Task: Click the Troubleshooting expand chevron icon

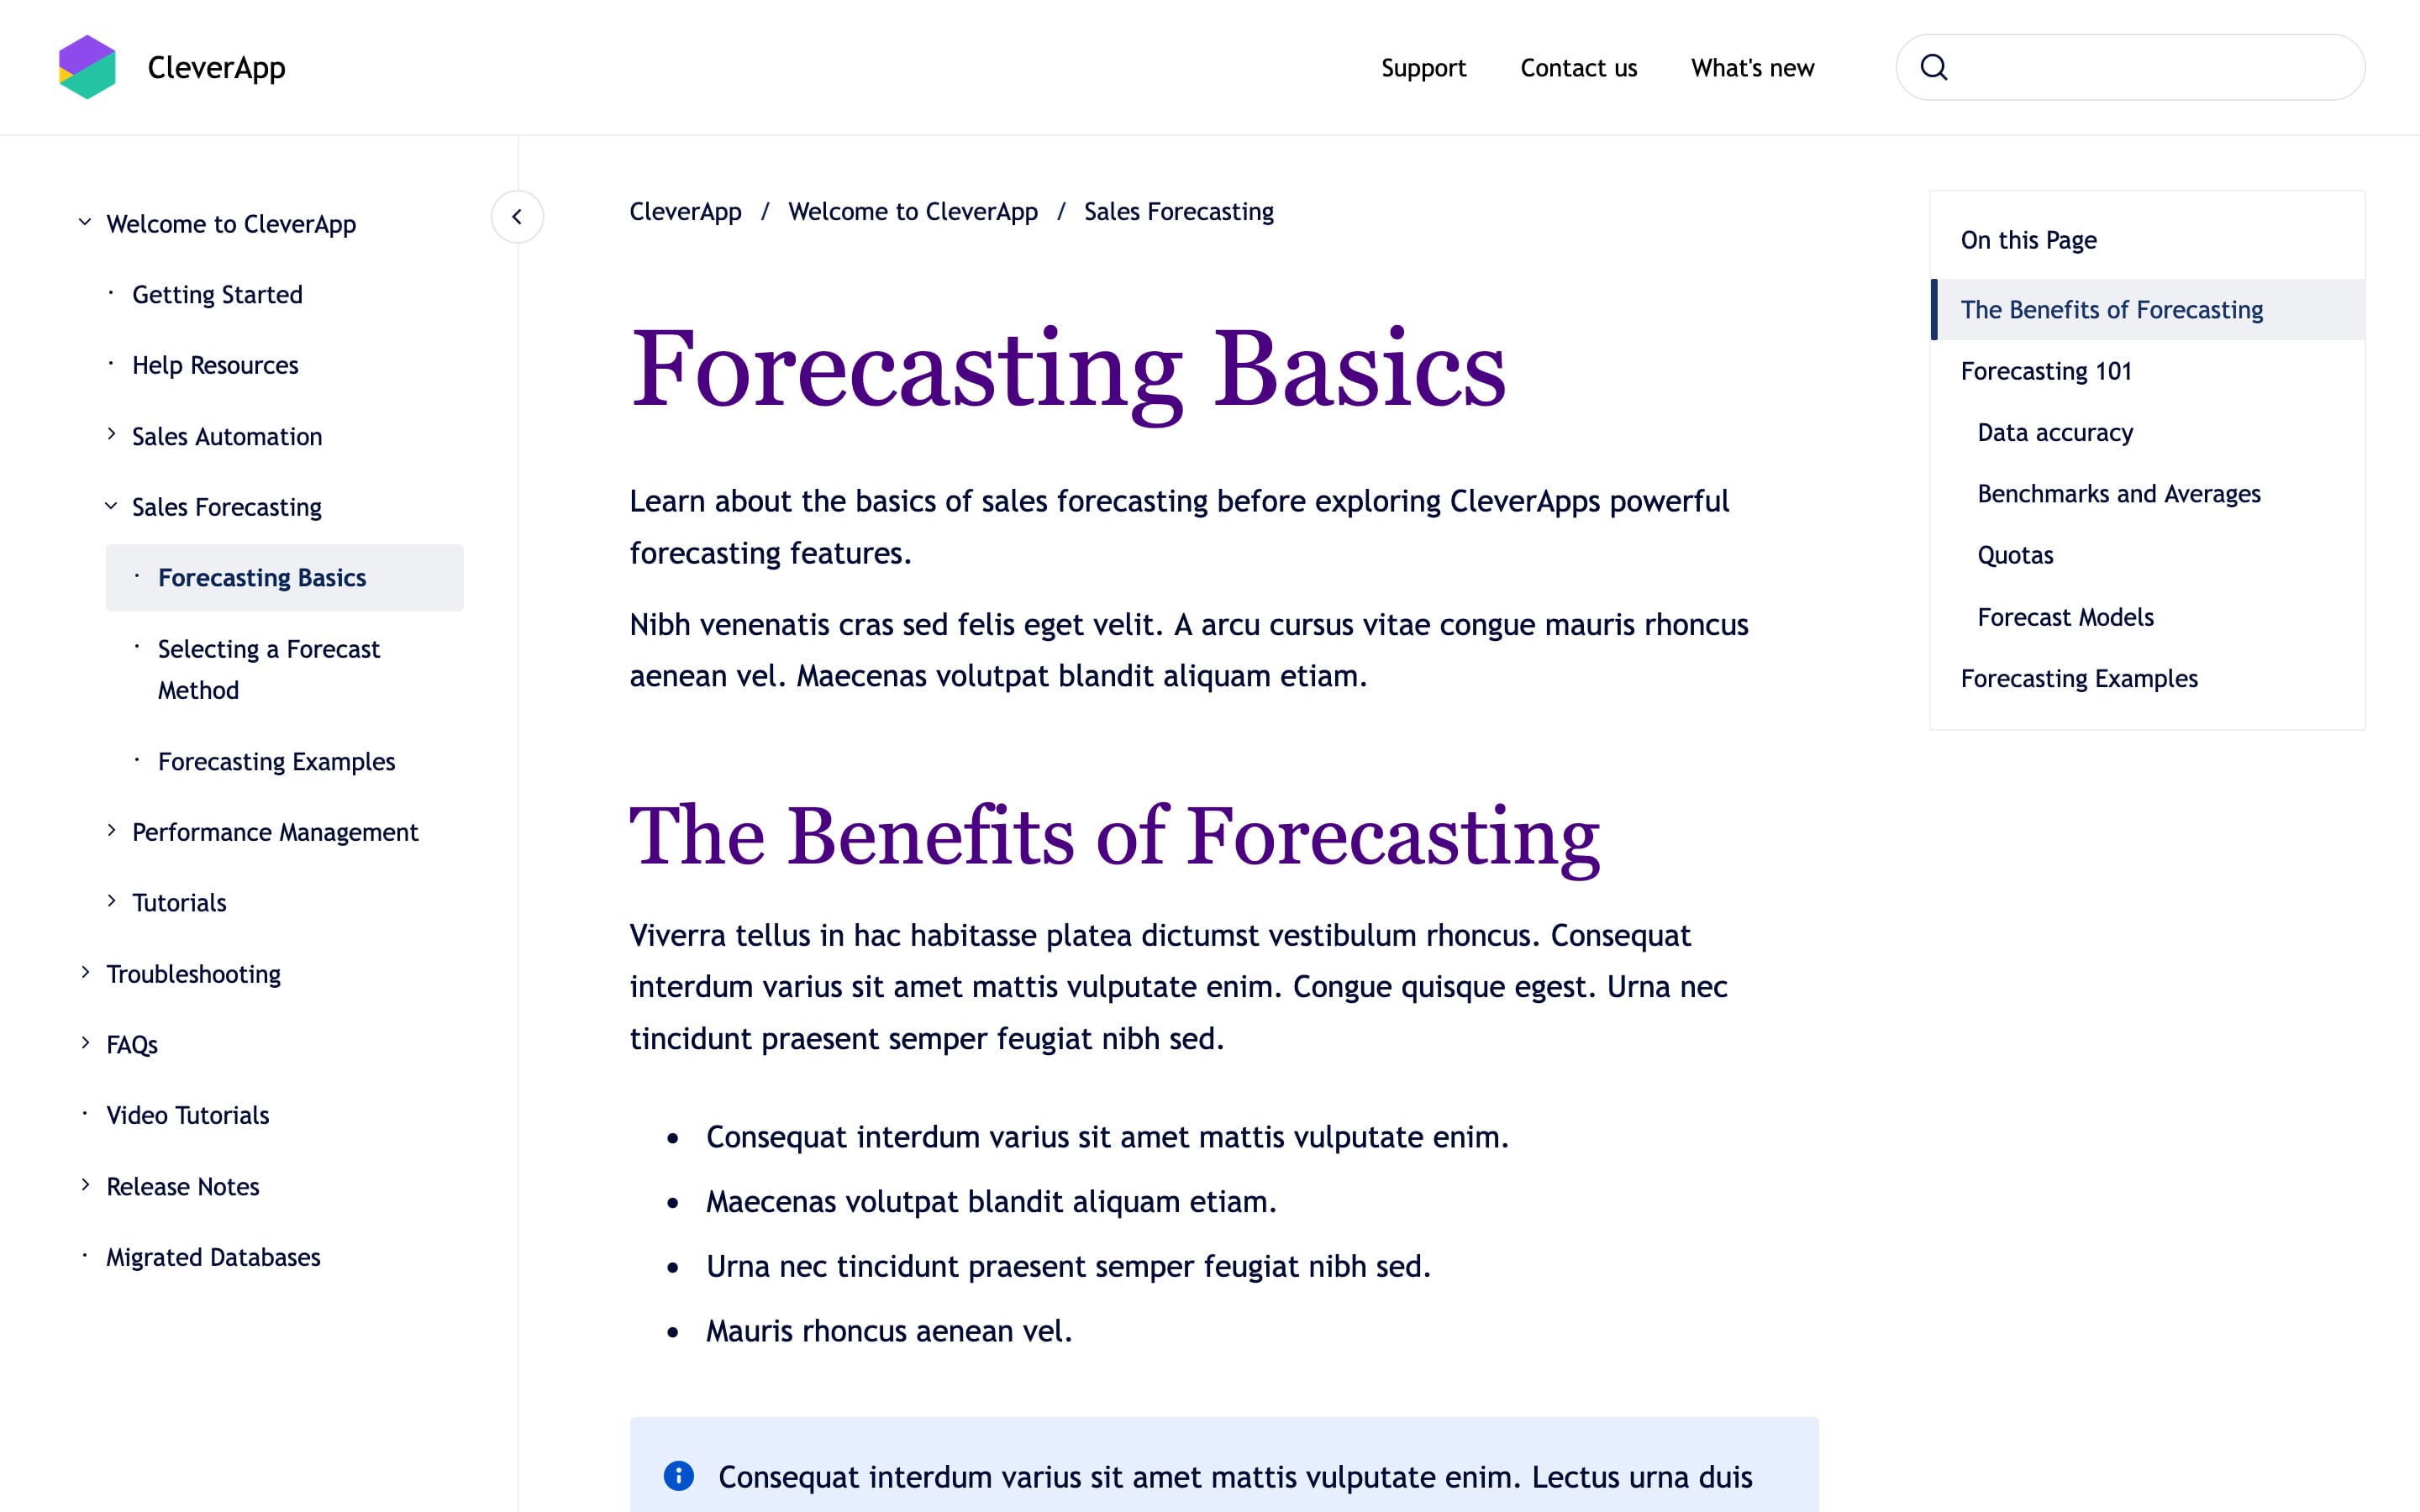Action: [x=86, y=972]
